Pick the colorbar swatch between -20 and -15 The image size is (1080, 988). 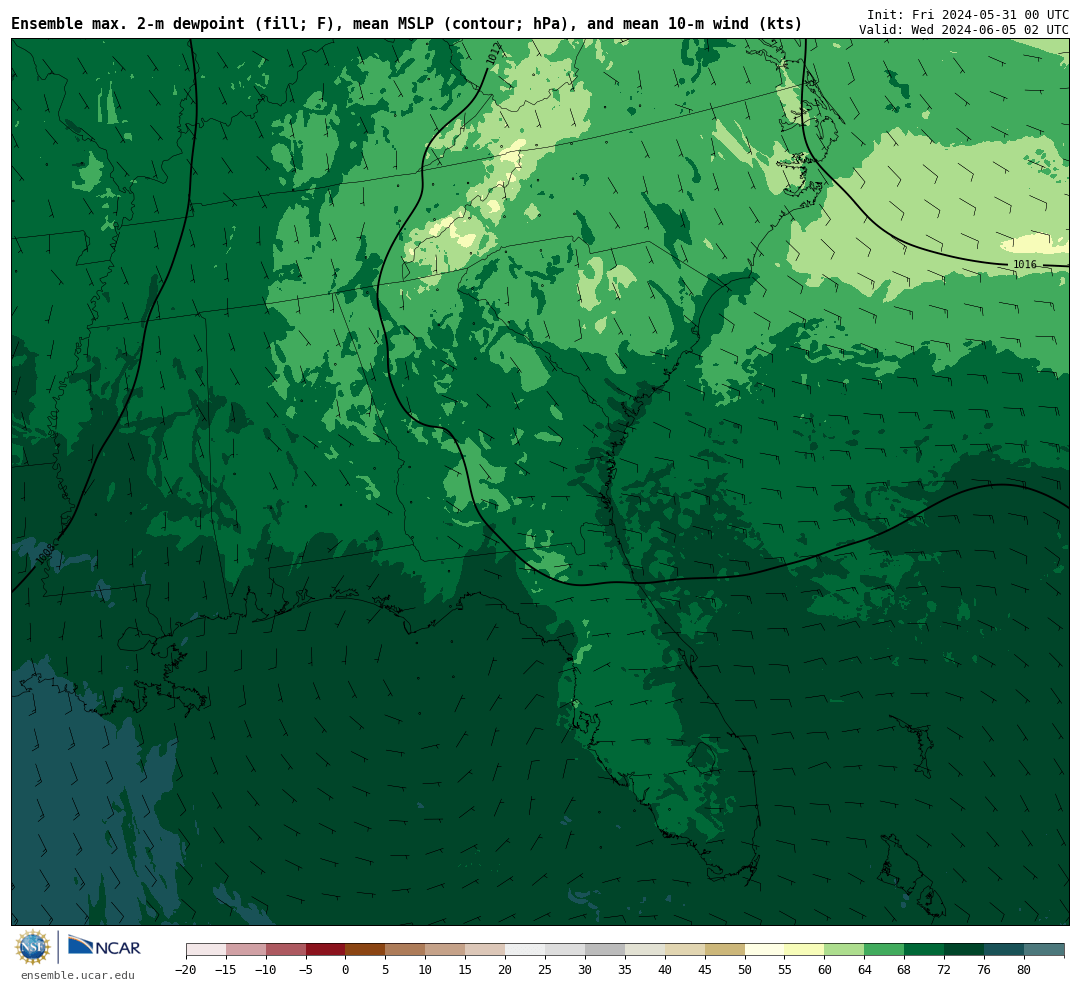click(206, 949)
